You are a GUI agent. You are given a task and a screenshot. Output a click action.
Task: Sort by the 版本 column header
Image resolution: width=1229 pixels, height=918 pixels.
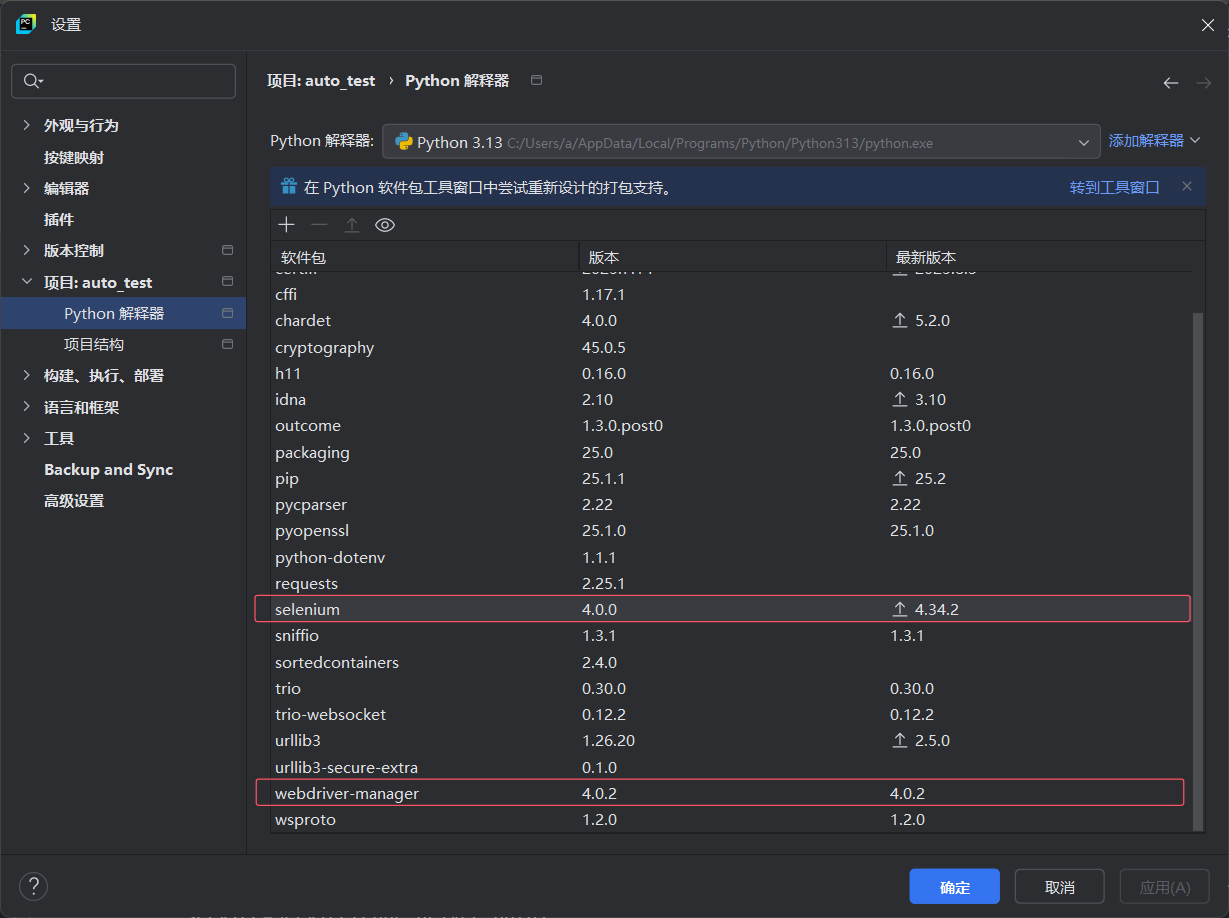click(x=732, y=257)
